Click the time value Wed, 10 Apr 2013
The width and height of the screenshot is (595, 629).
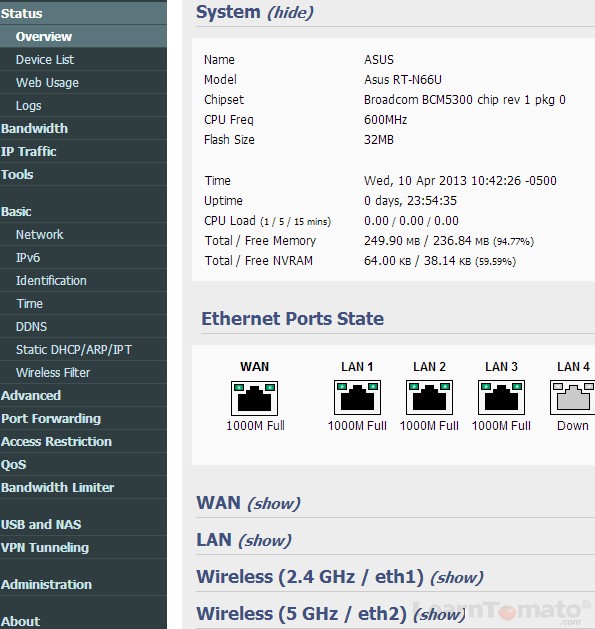pyautogui.click(x=460, y=181)
